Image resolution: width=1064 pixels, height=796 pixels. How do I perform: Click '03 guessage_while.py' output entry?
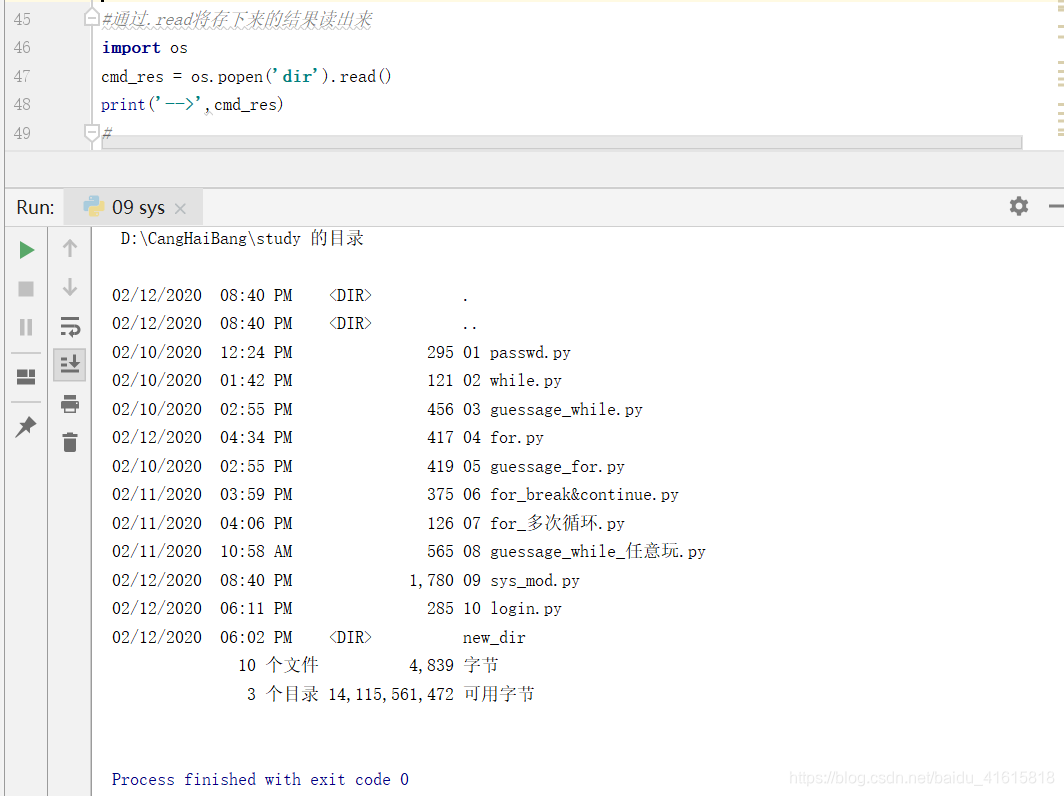tap(552, 410)
